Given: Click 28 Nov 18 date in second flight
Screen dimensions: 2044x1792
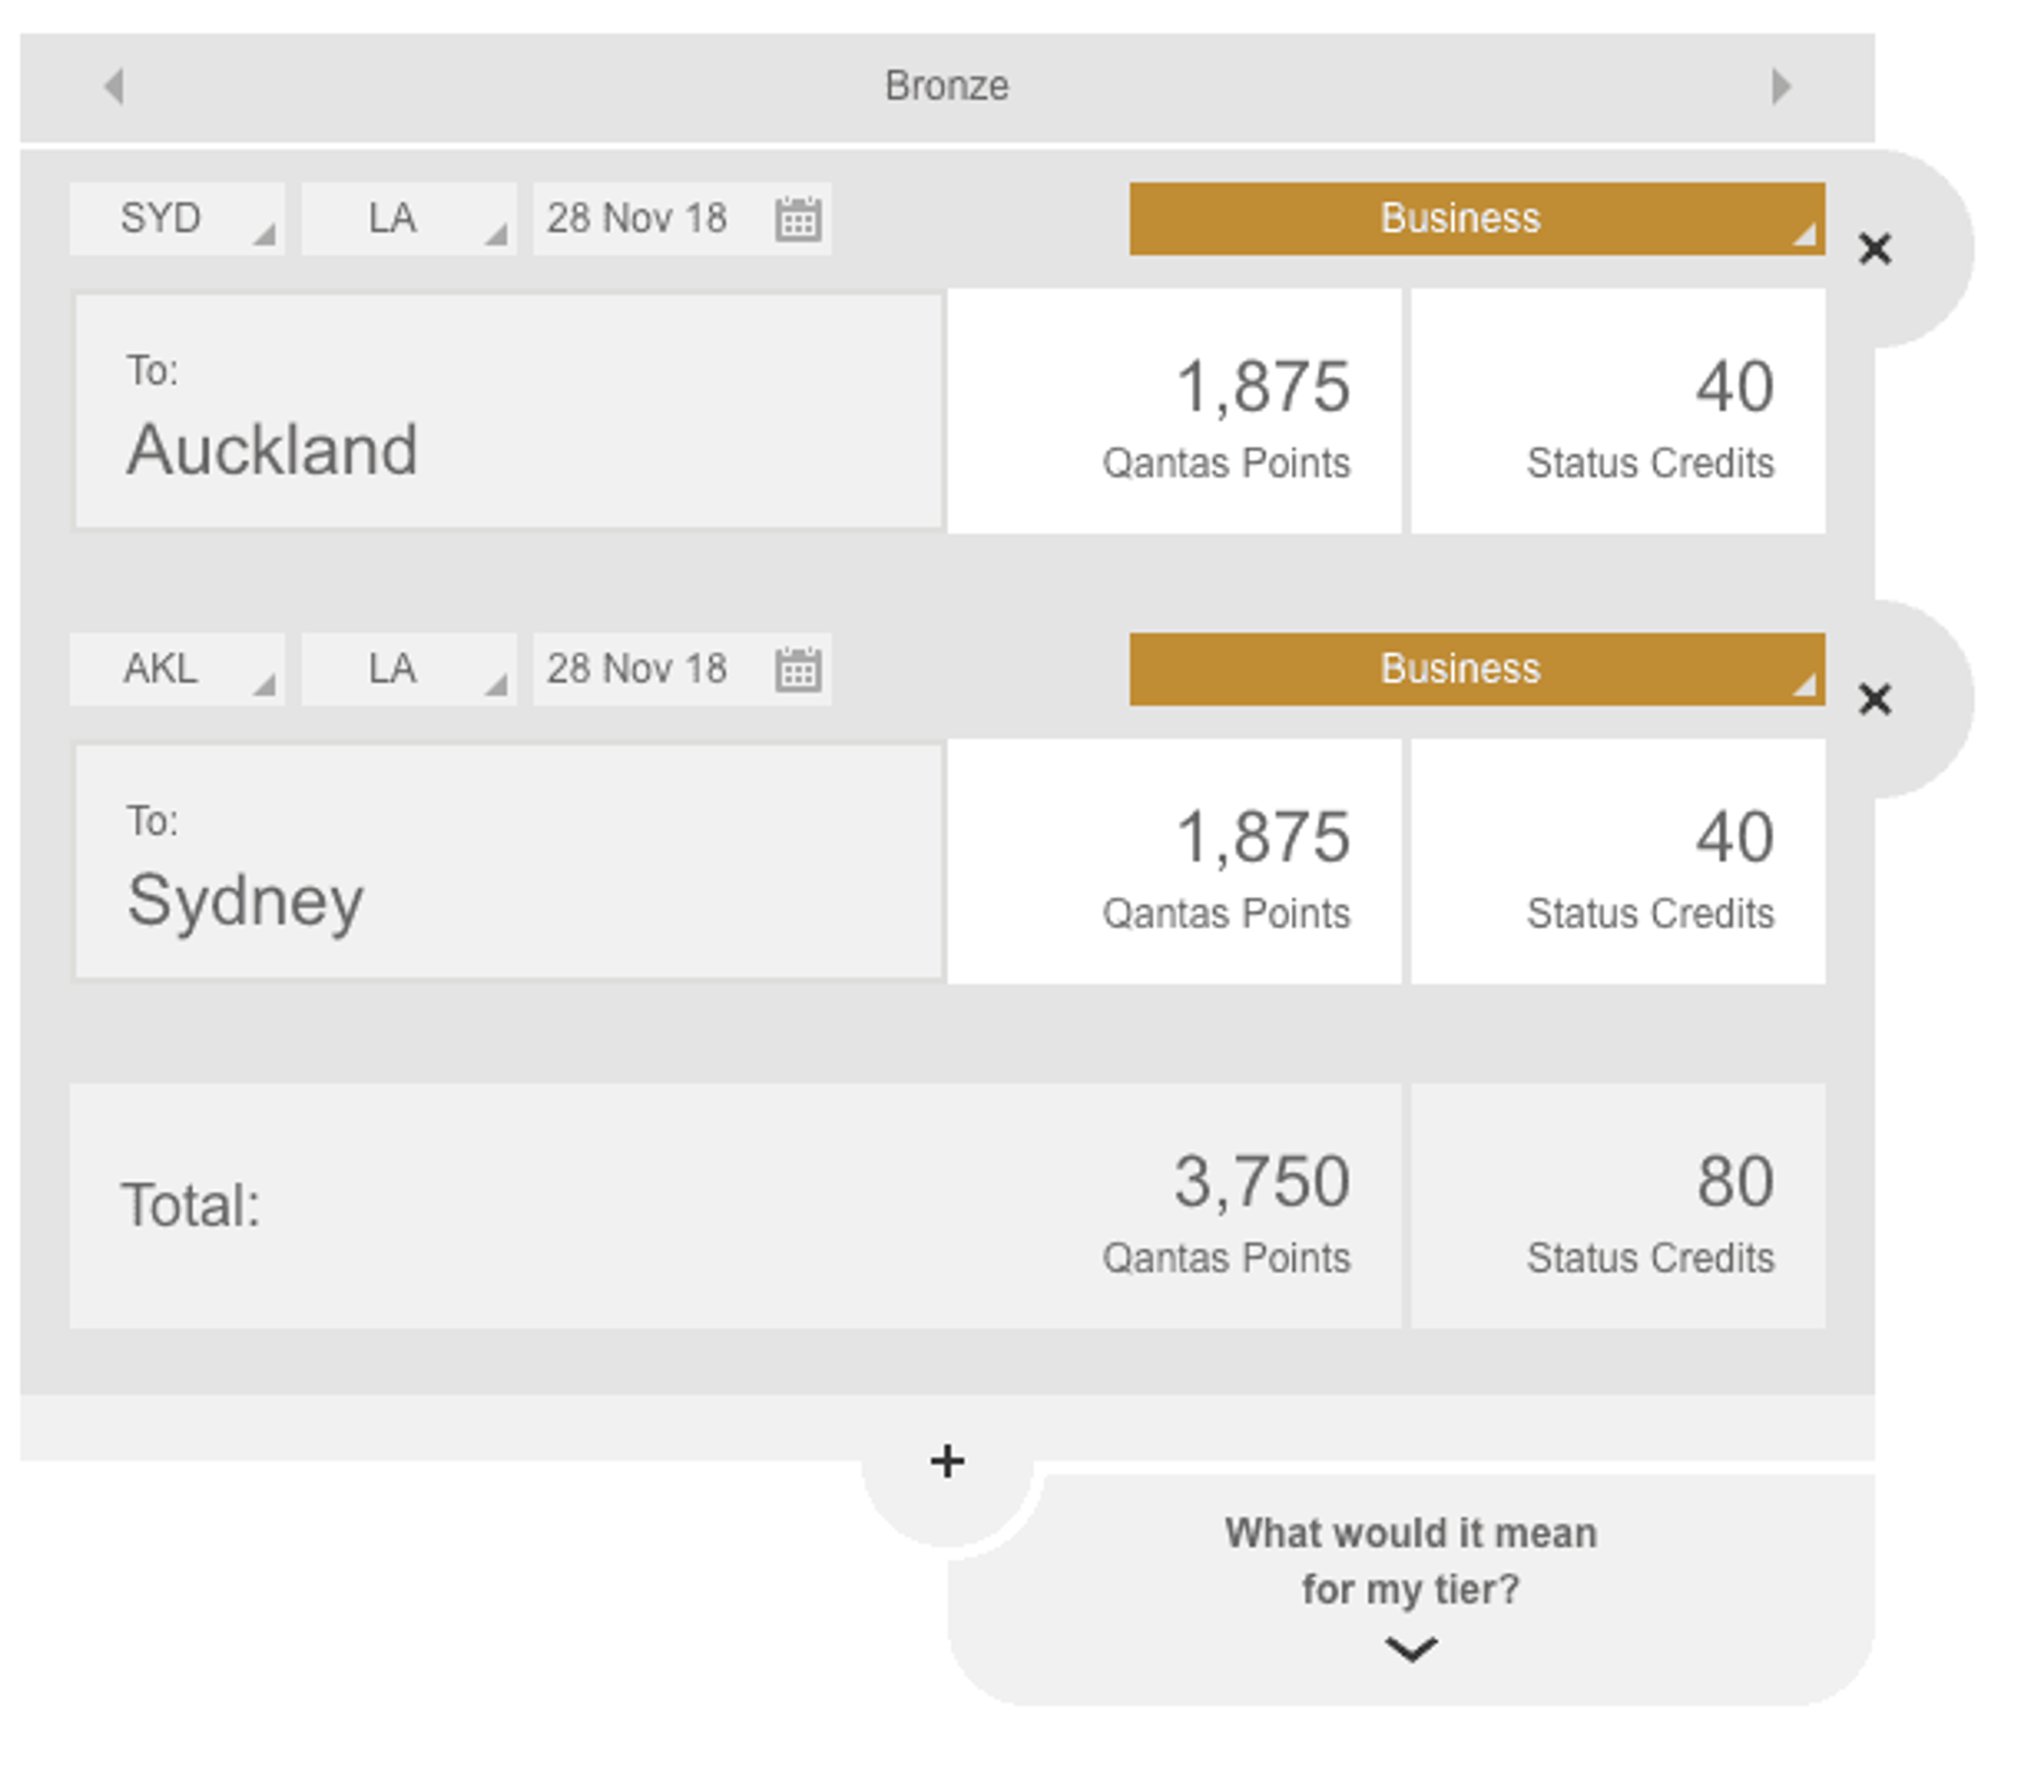Looking at the screenshot, I should [x=637, y=669].
